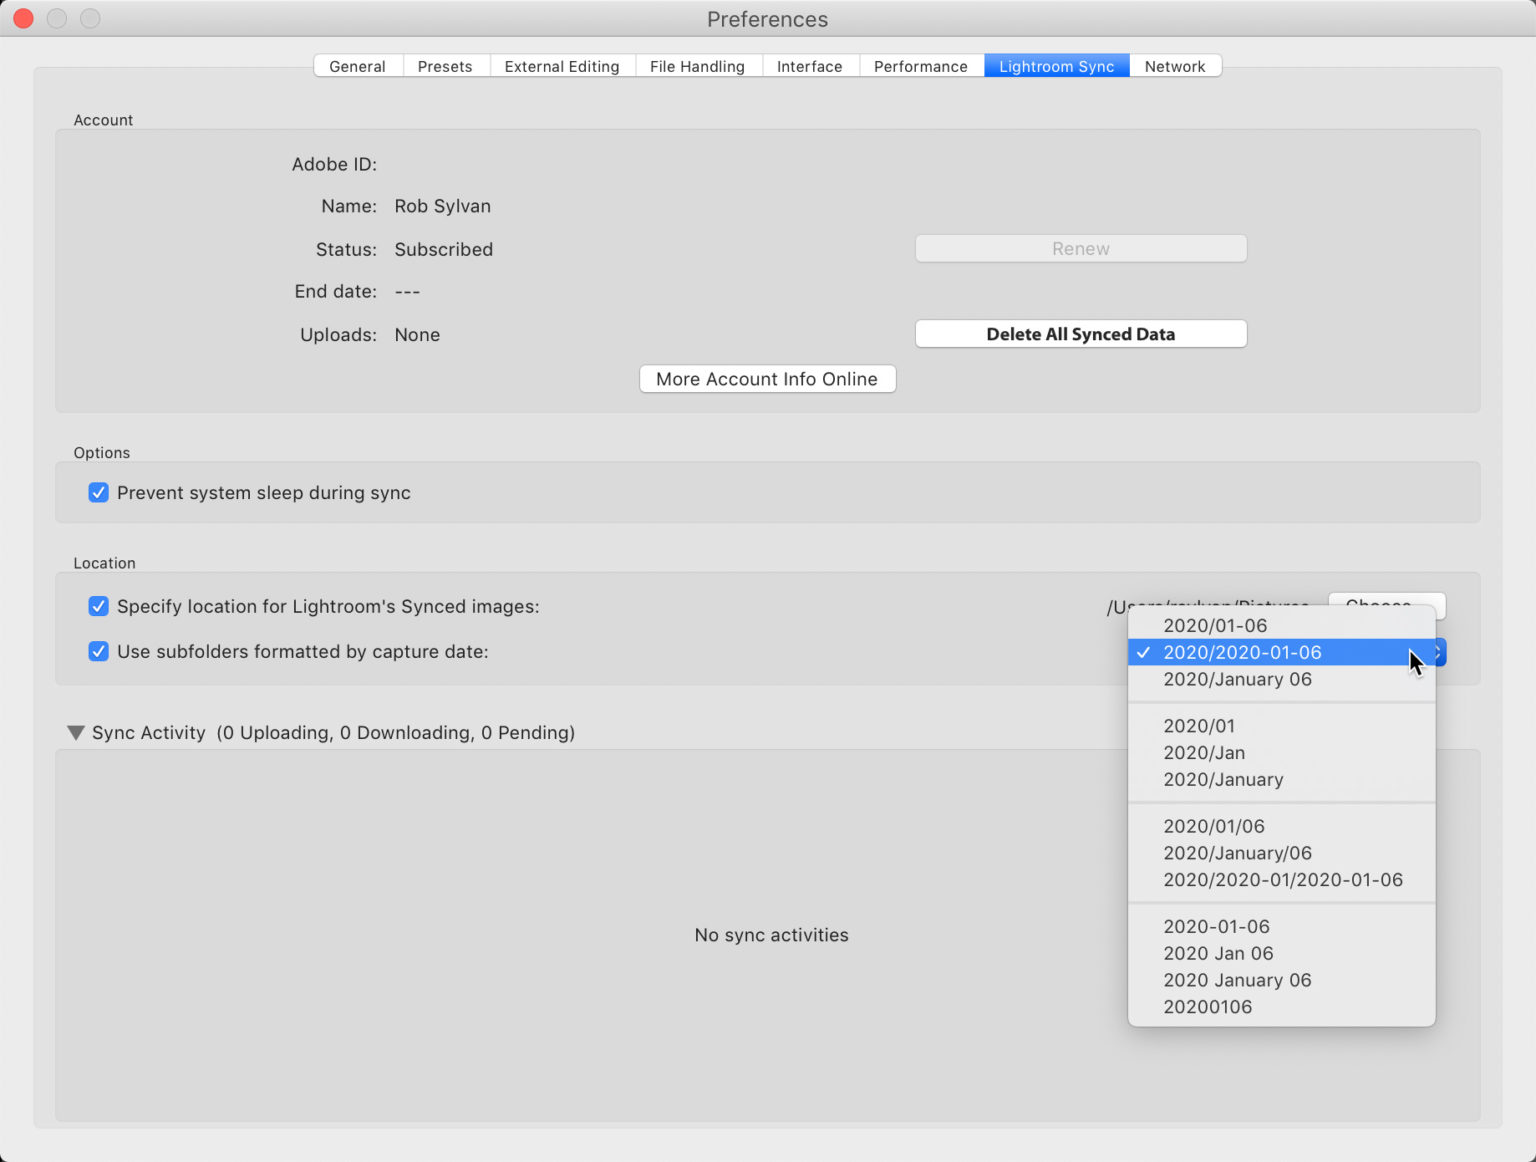Select 2020/January 06 from the dropdown list
1536x1162 pixels.
[x=1237, y=680]
